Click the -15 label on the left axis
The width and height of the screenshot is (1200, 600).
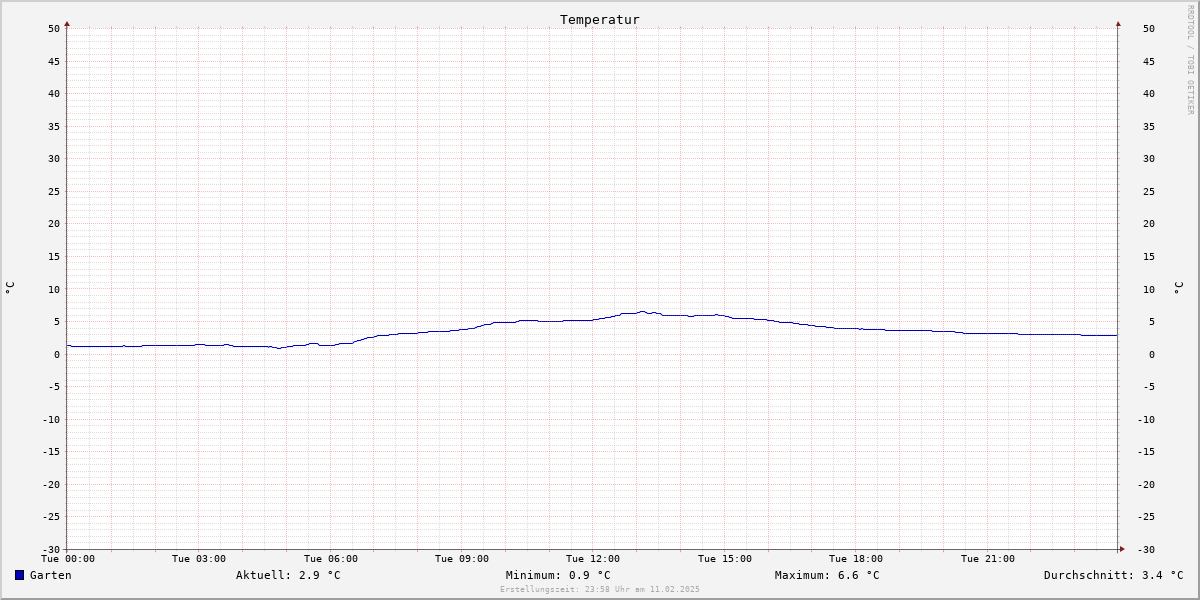[51, 451]
